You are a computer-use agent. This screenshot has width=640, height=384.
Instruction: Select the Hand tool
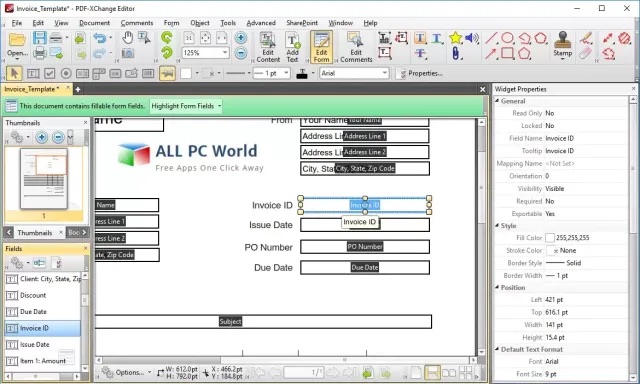[x=127, y=38]
